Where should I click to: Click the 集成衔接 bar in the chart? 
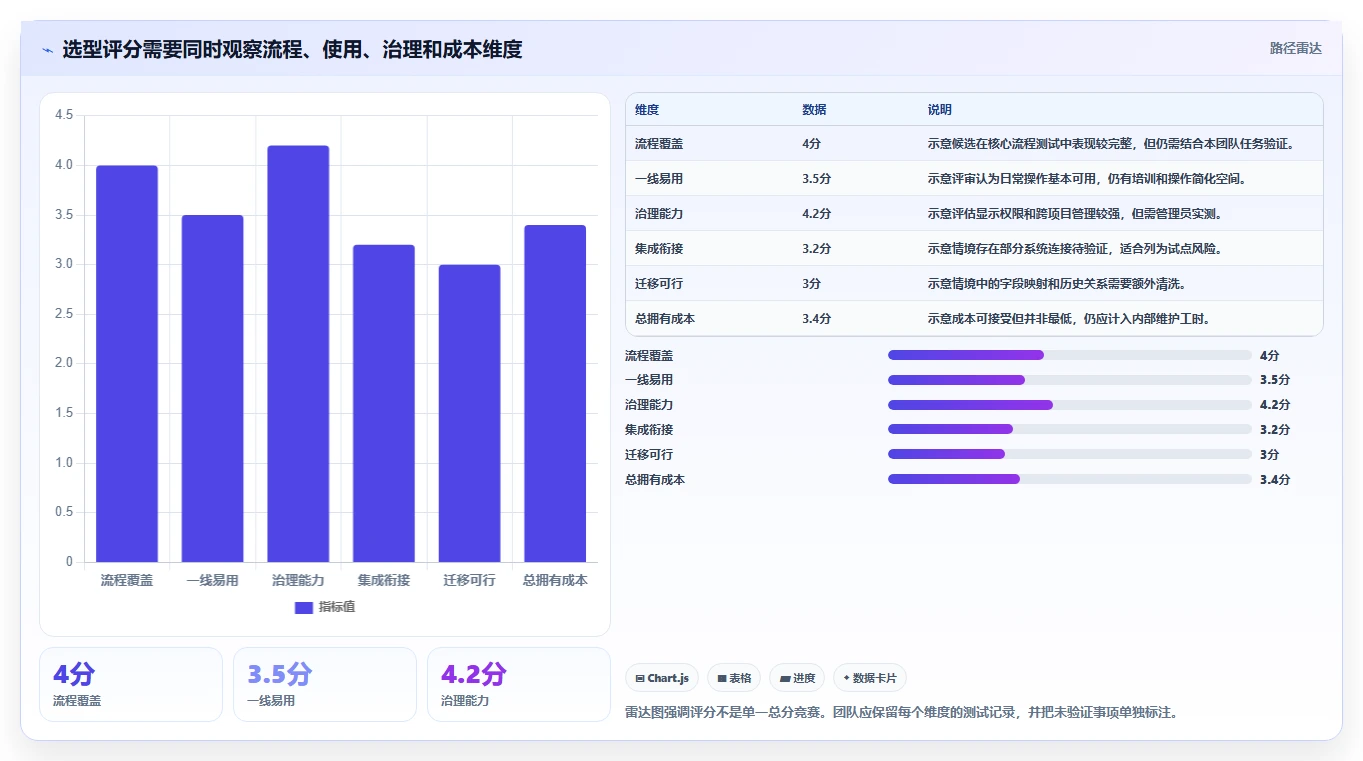tap(384, 404)
